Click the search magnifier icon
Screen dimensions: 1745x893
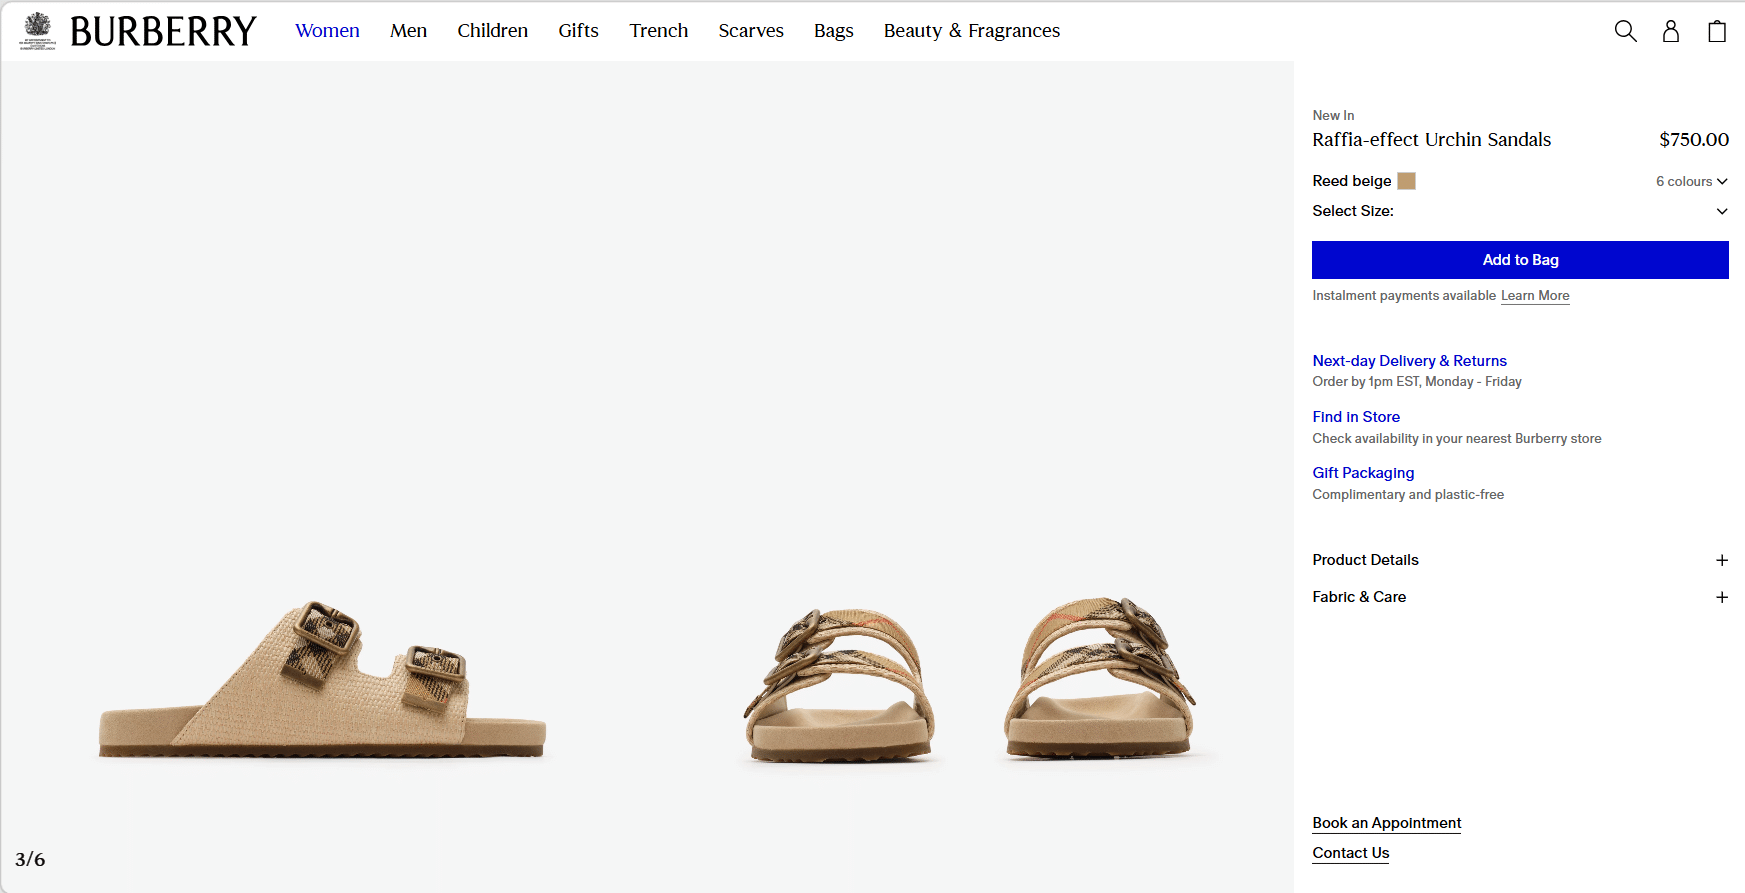1625,31
